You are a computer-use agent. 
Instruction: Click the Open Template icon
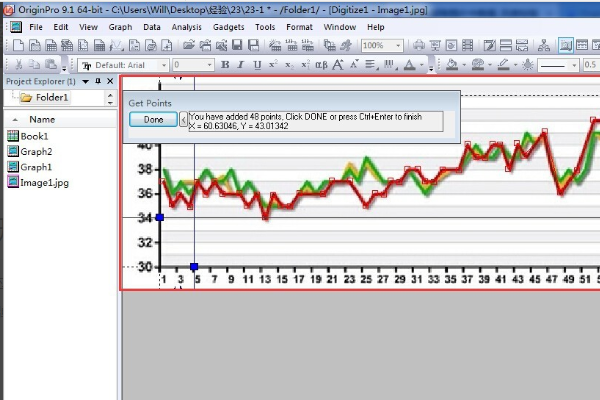(x=205, y=45)
